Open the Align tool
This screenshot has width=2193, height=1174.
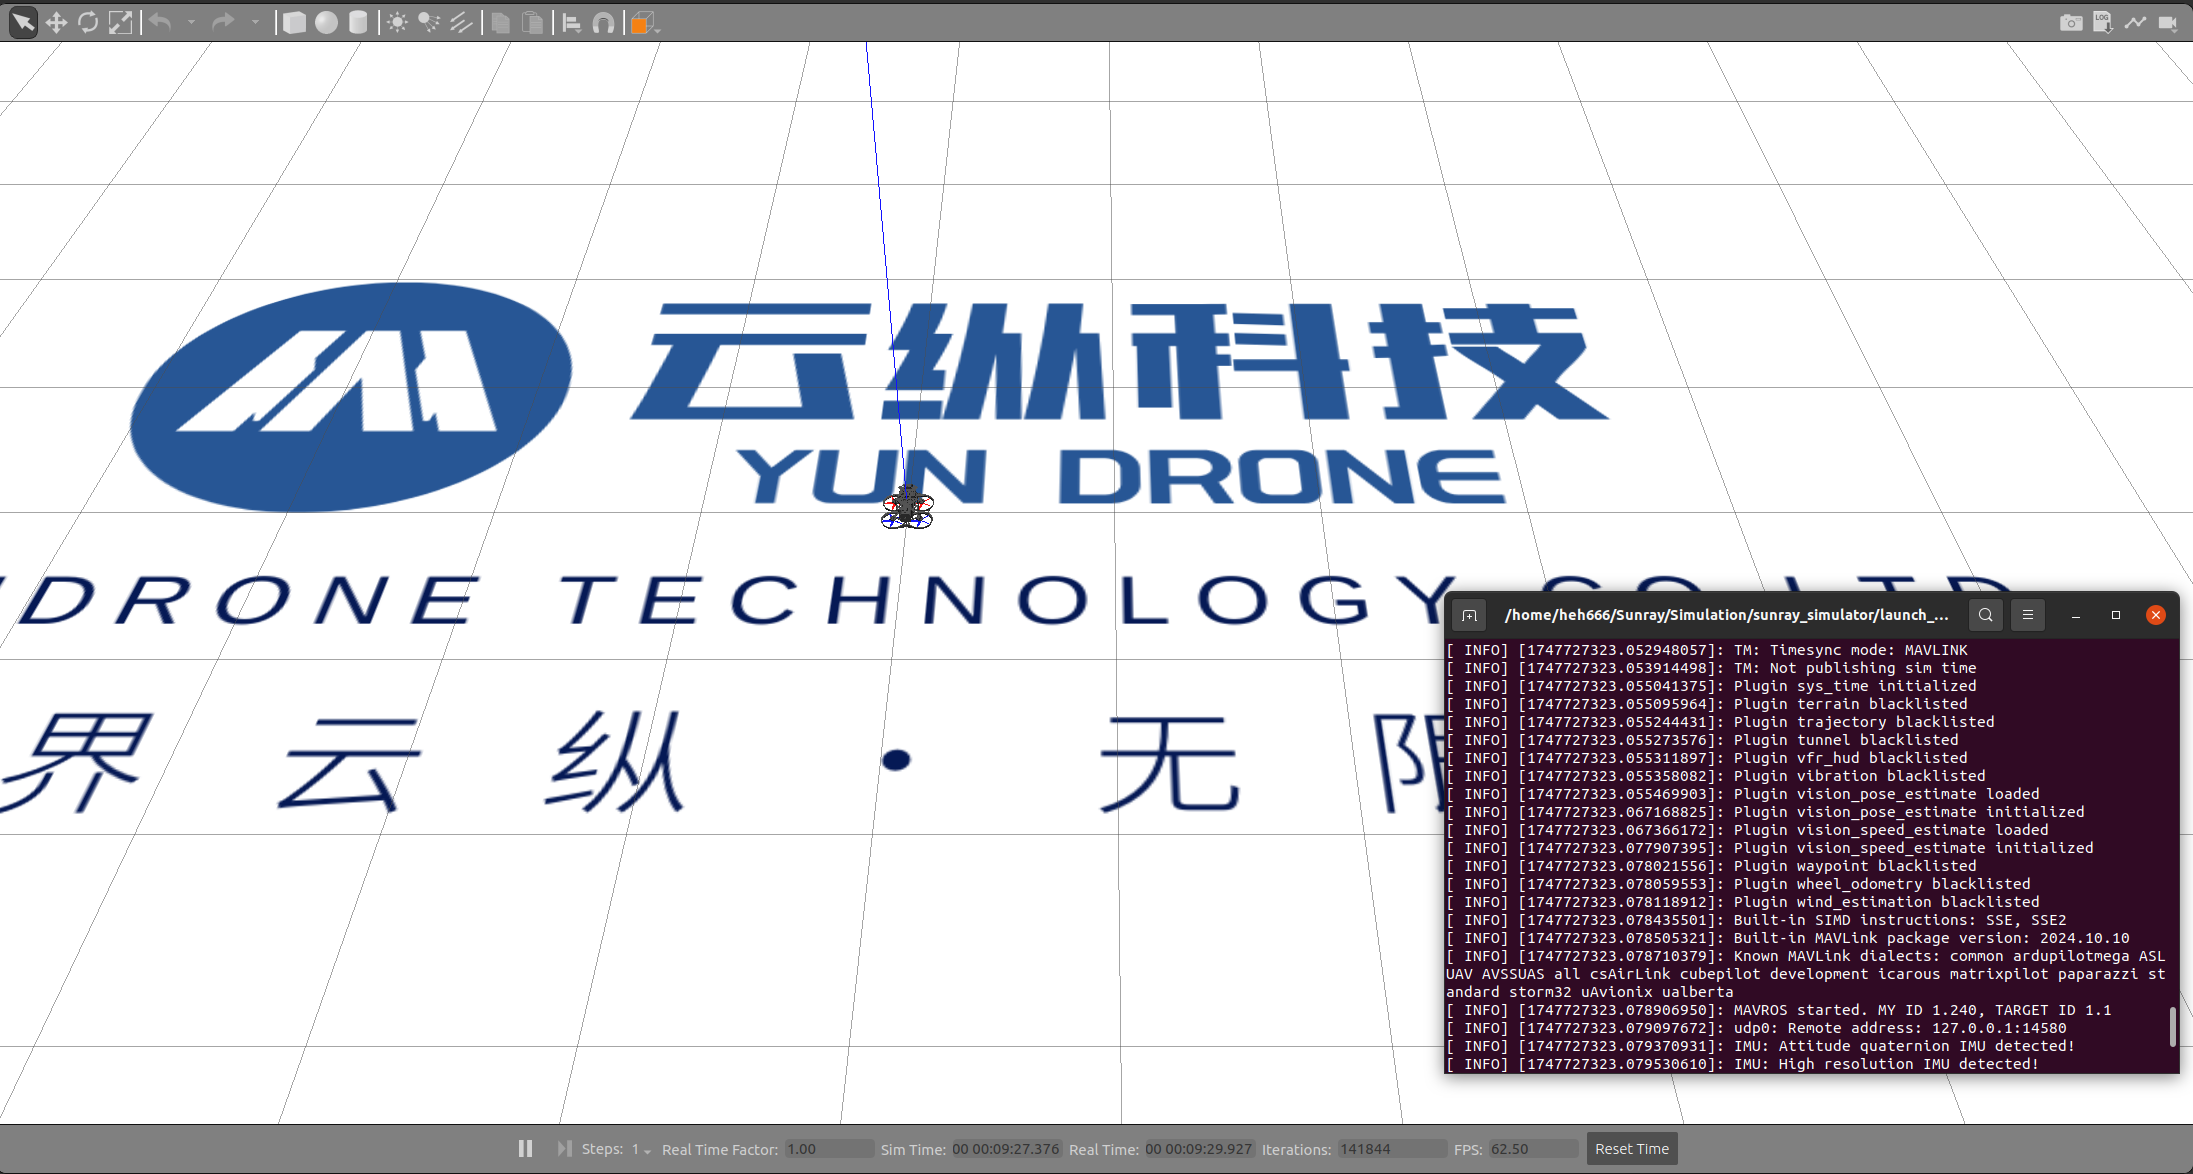coord(572,22)
